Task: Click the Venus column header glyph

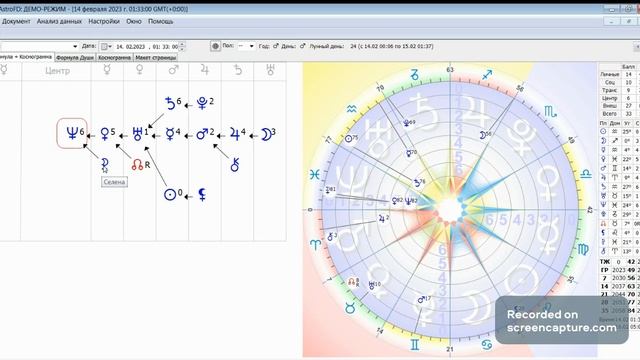Action: tap(140, 70)
